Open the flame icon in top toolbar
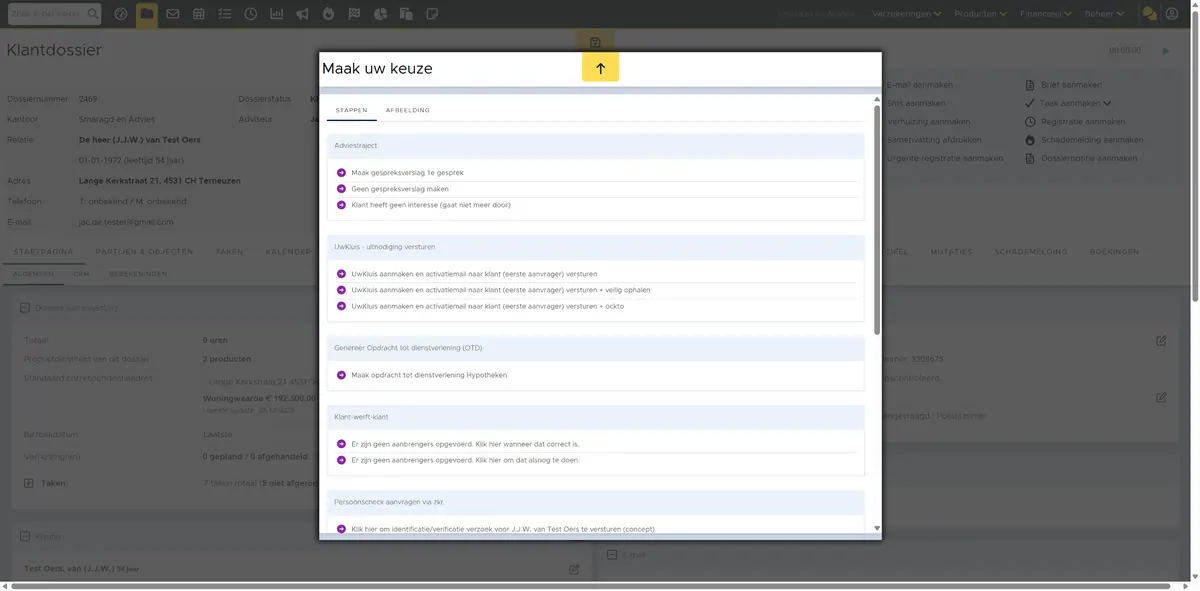1200x591 pixels. coord(329,14)
